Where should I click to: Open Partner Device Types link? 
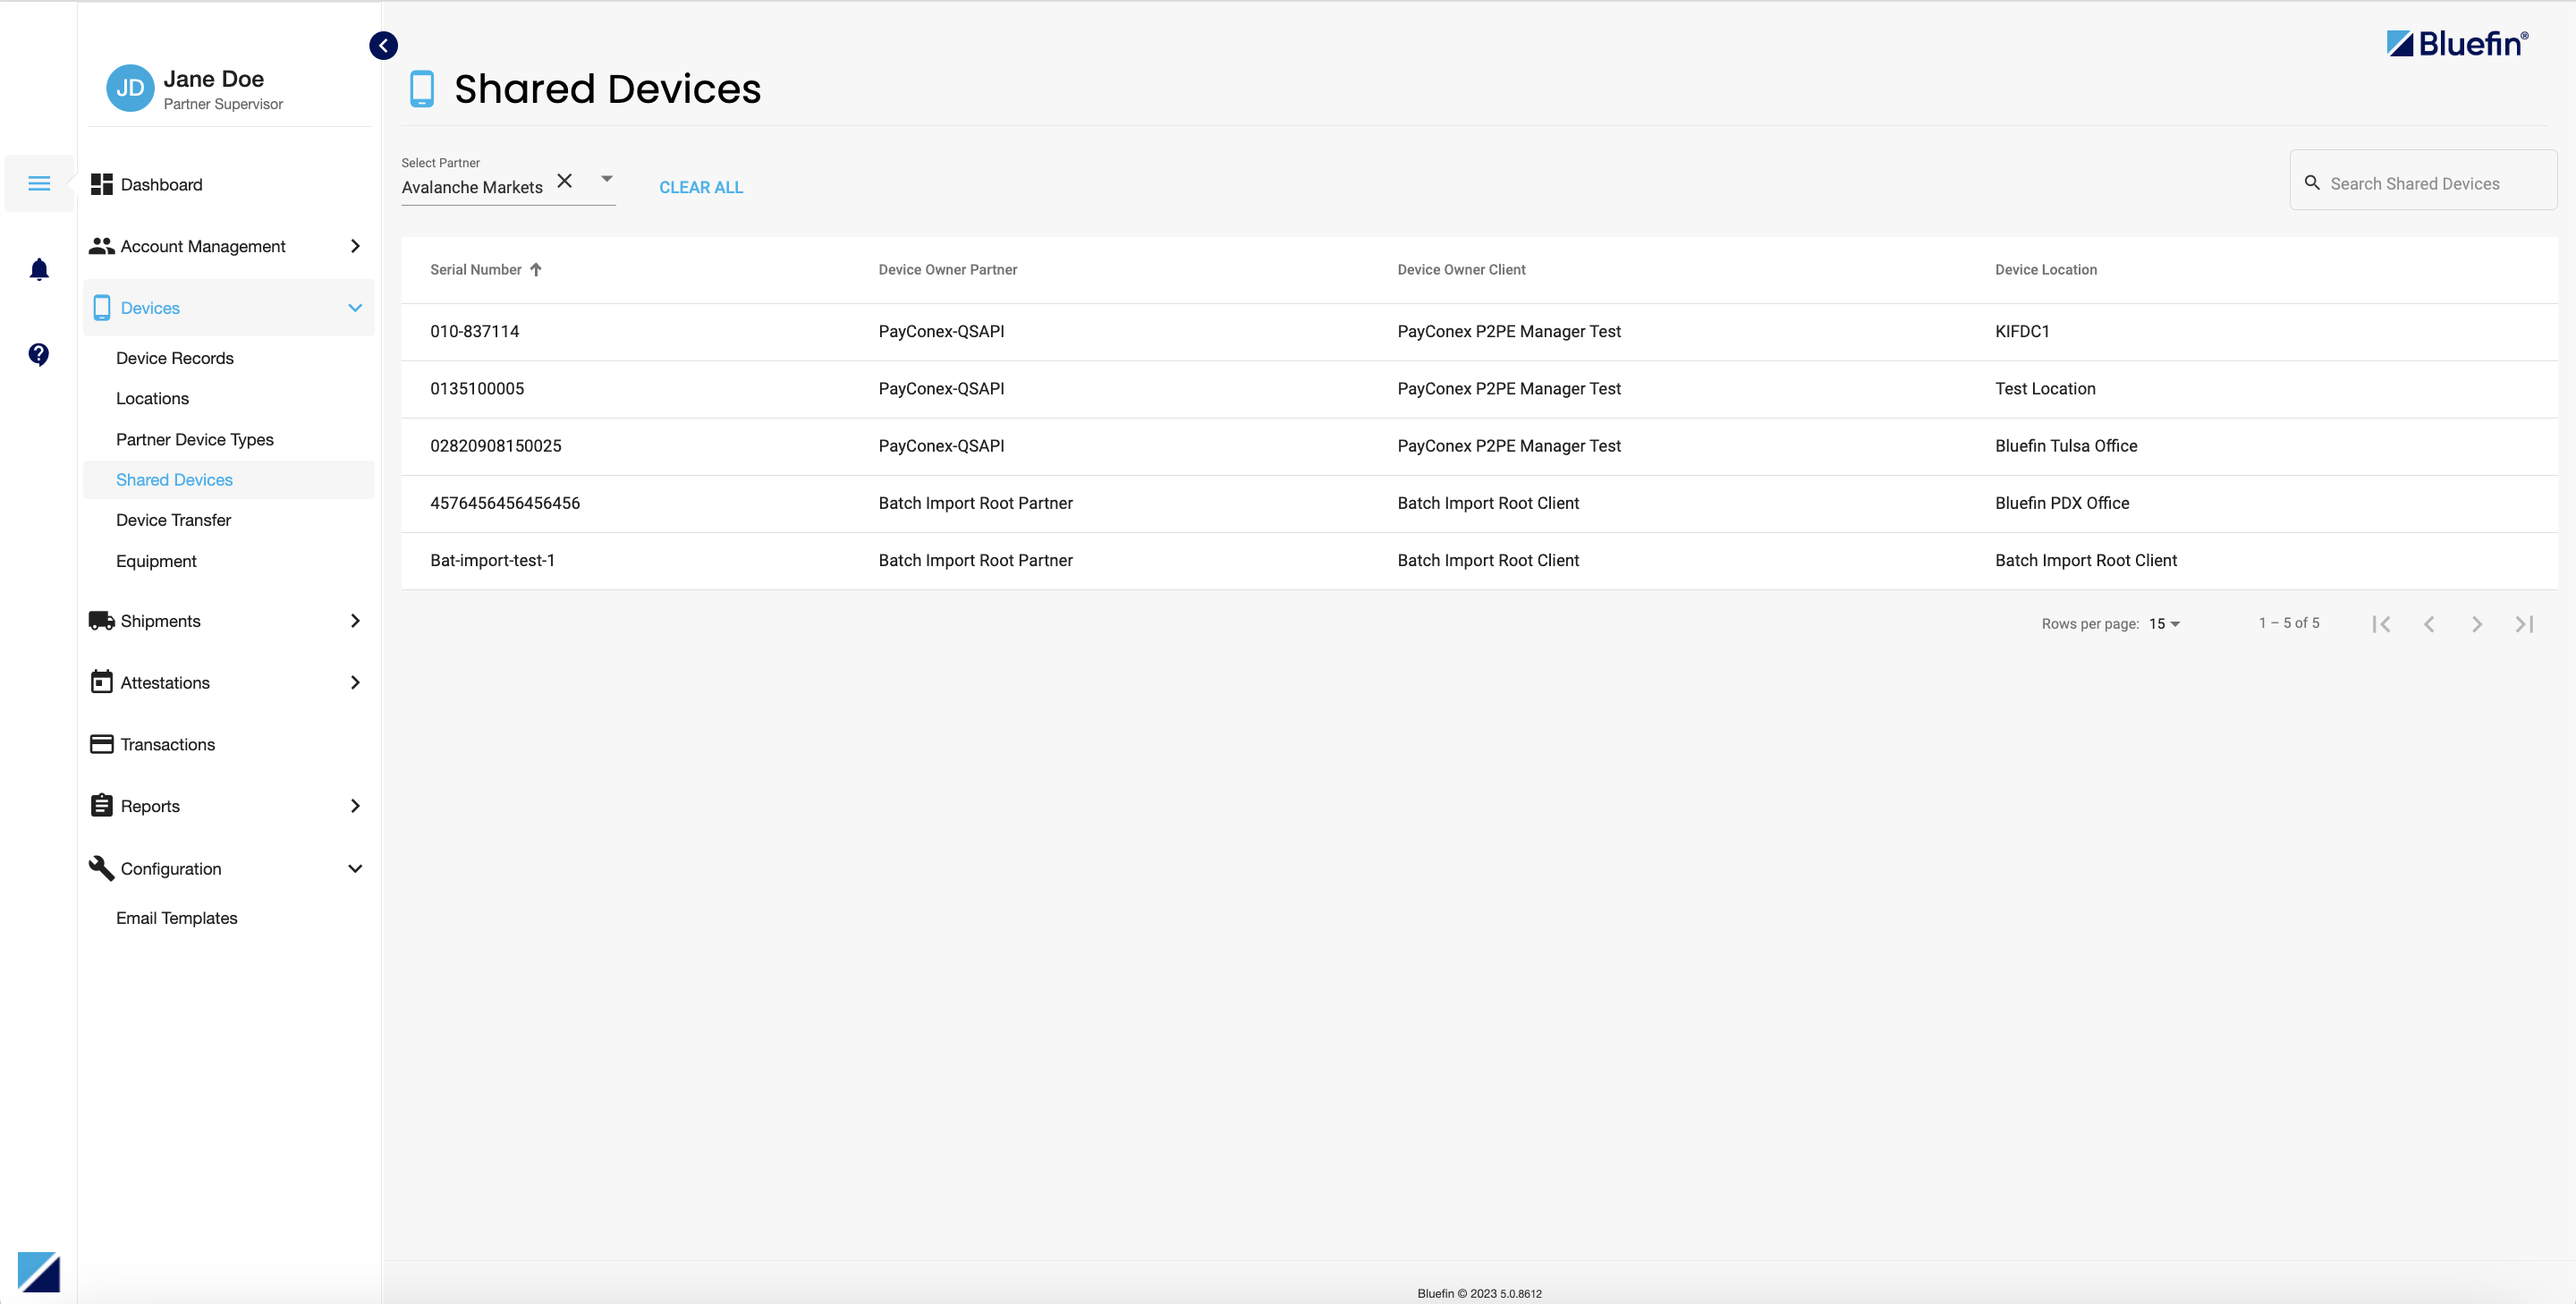(x=194, y=439)
